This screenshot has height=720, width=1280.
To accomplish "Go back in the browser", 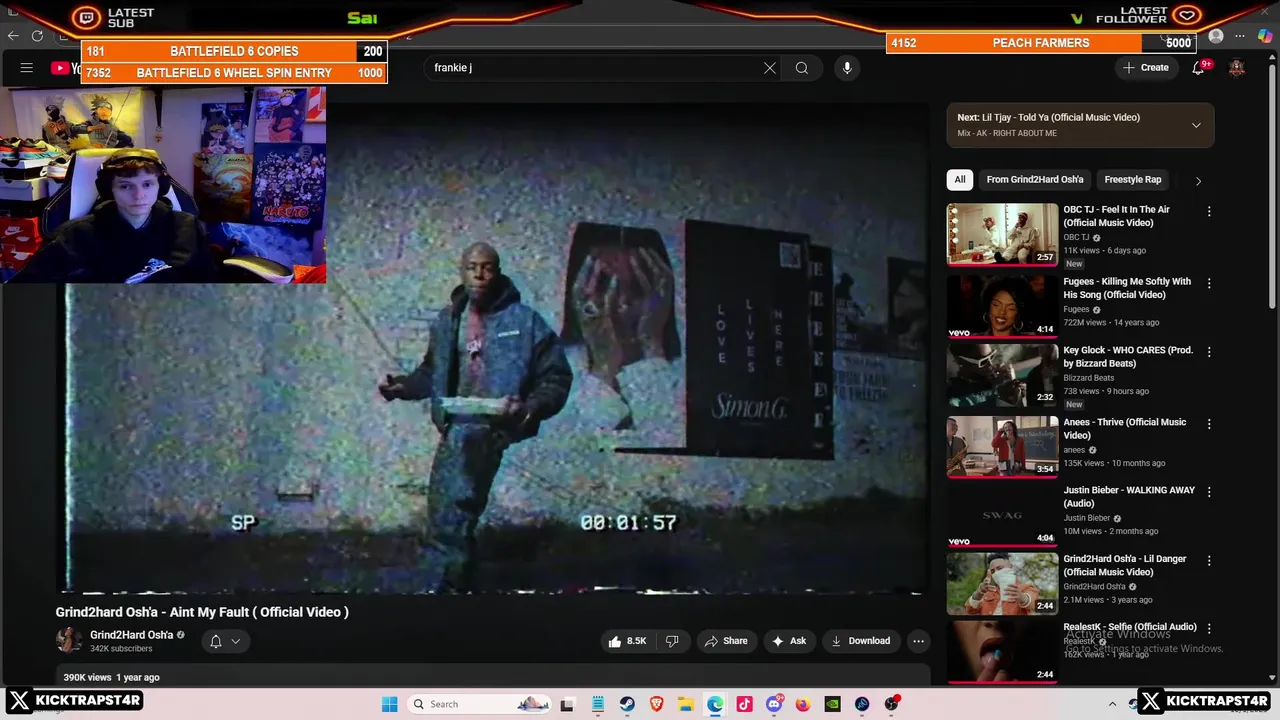I will [13, 36].
